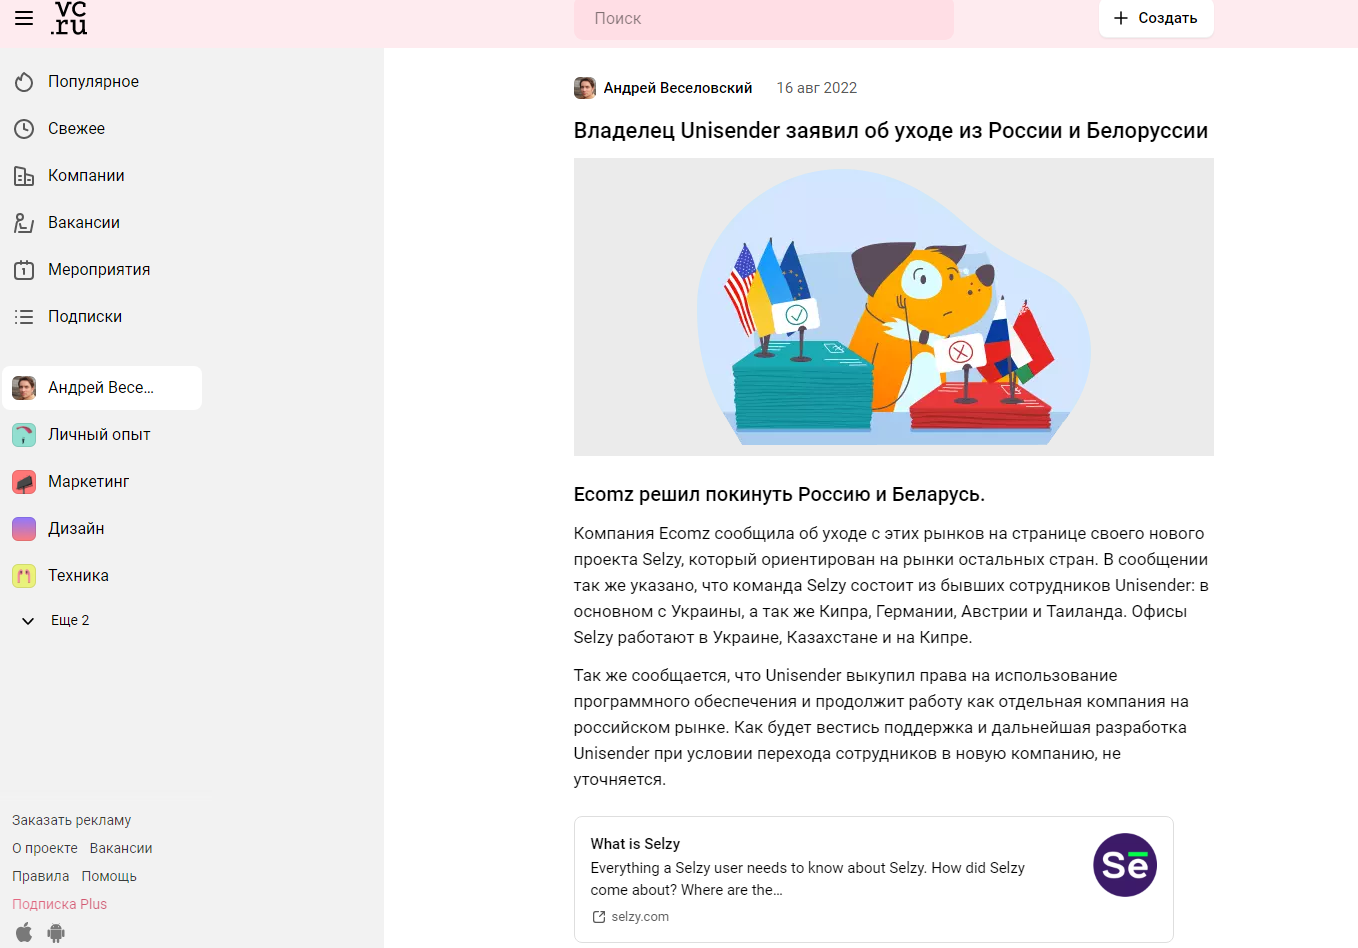Click the flame icon beside Популярное
1358x948 pixels.
coord(24,82)
